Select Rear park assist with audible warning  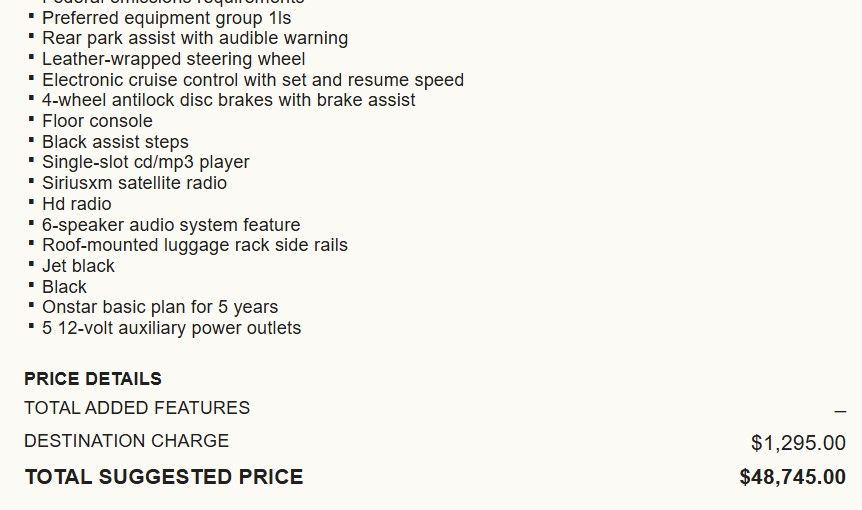195,38
